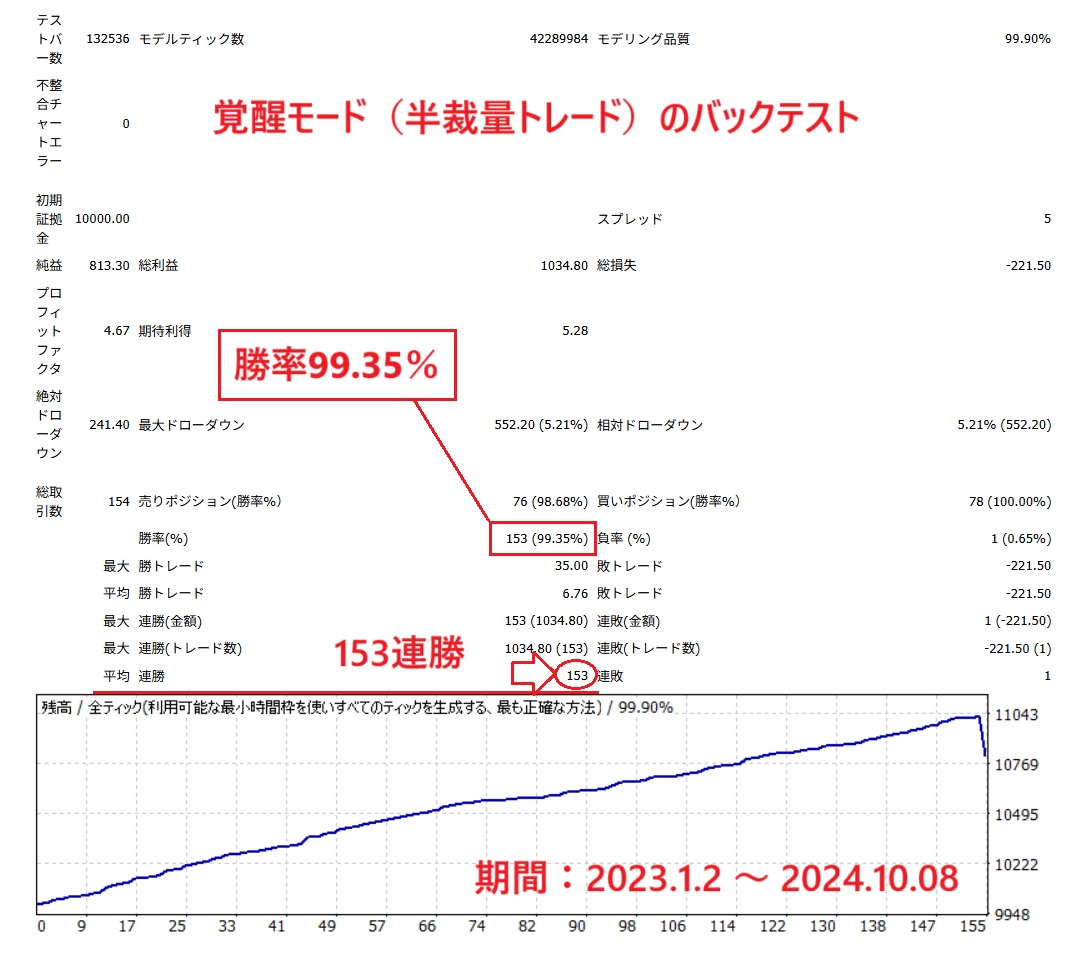Click the y-axis label 10495
The height and width of the screenshot is (953, 1078).
(1016, 815)
